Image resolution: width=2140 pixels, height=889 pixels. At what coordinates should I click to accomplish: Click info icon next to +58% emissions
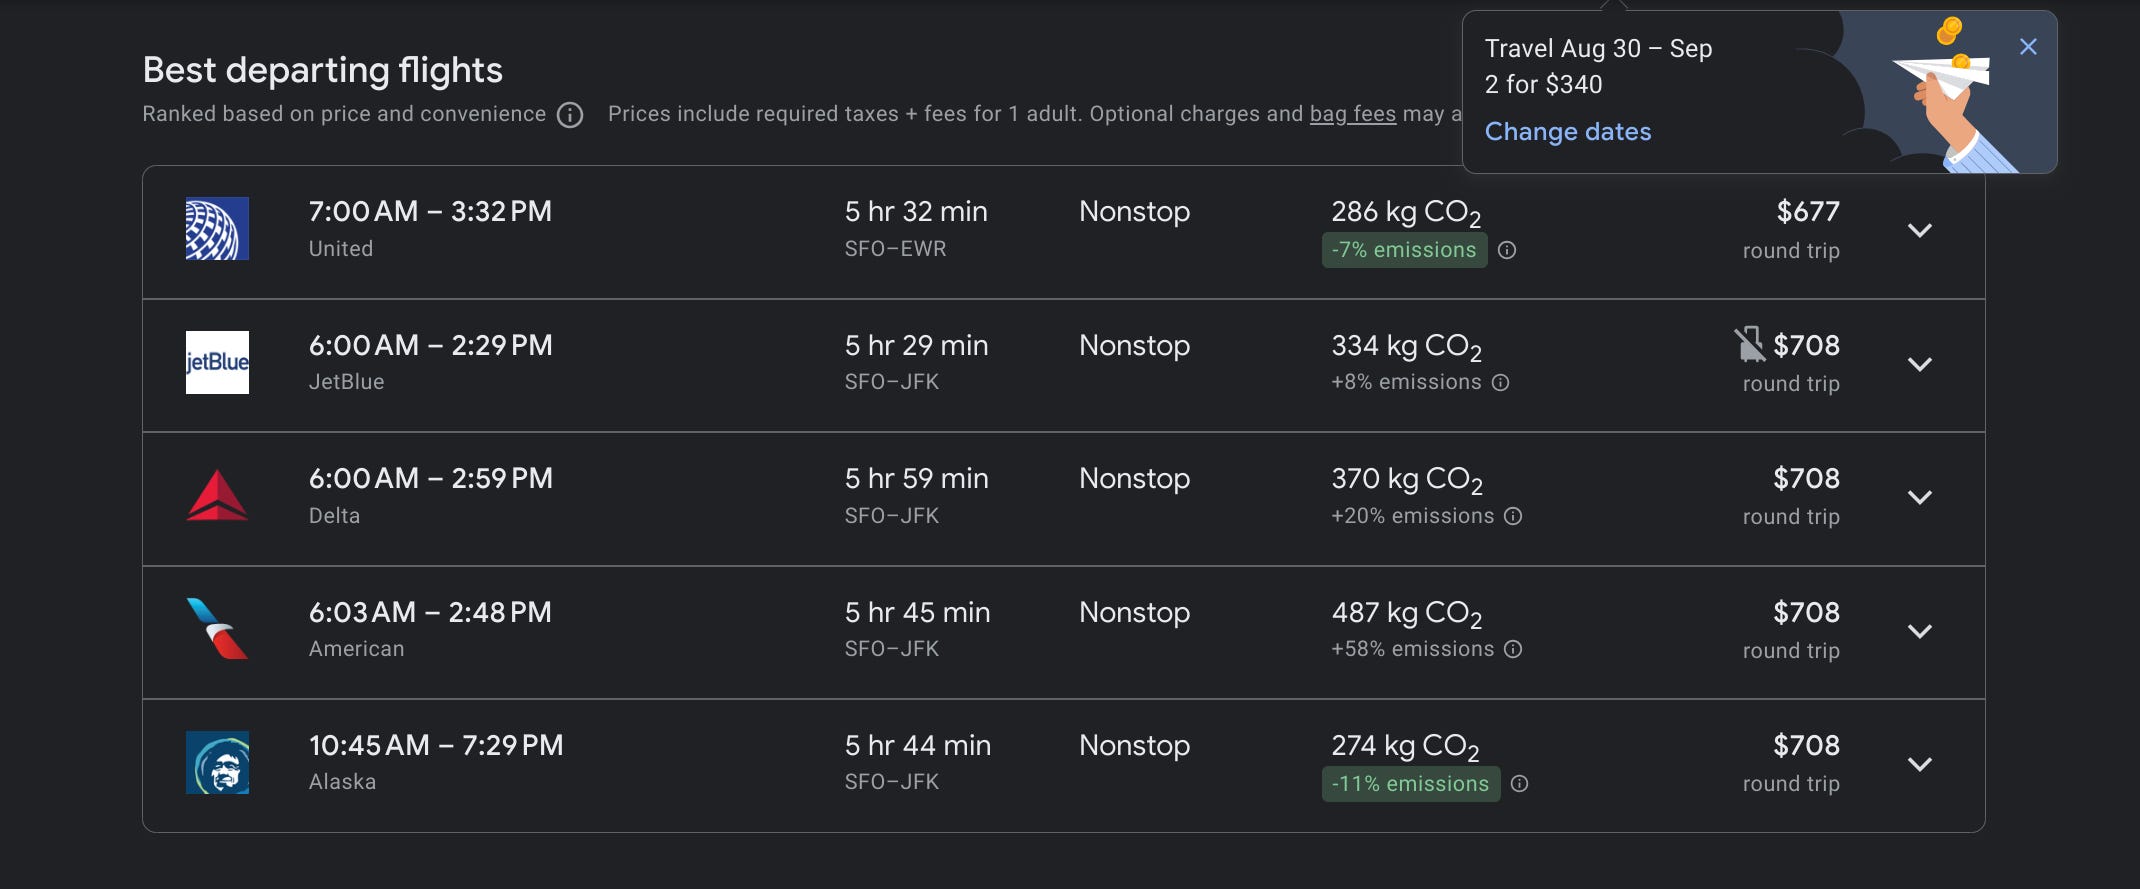(x=1513, y=649)
